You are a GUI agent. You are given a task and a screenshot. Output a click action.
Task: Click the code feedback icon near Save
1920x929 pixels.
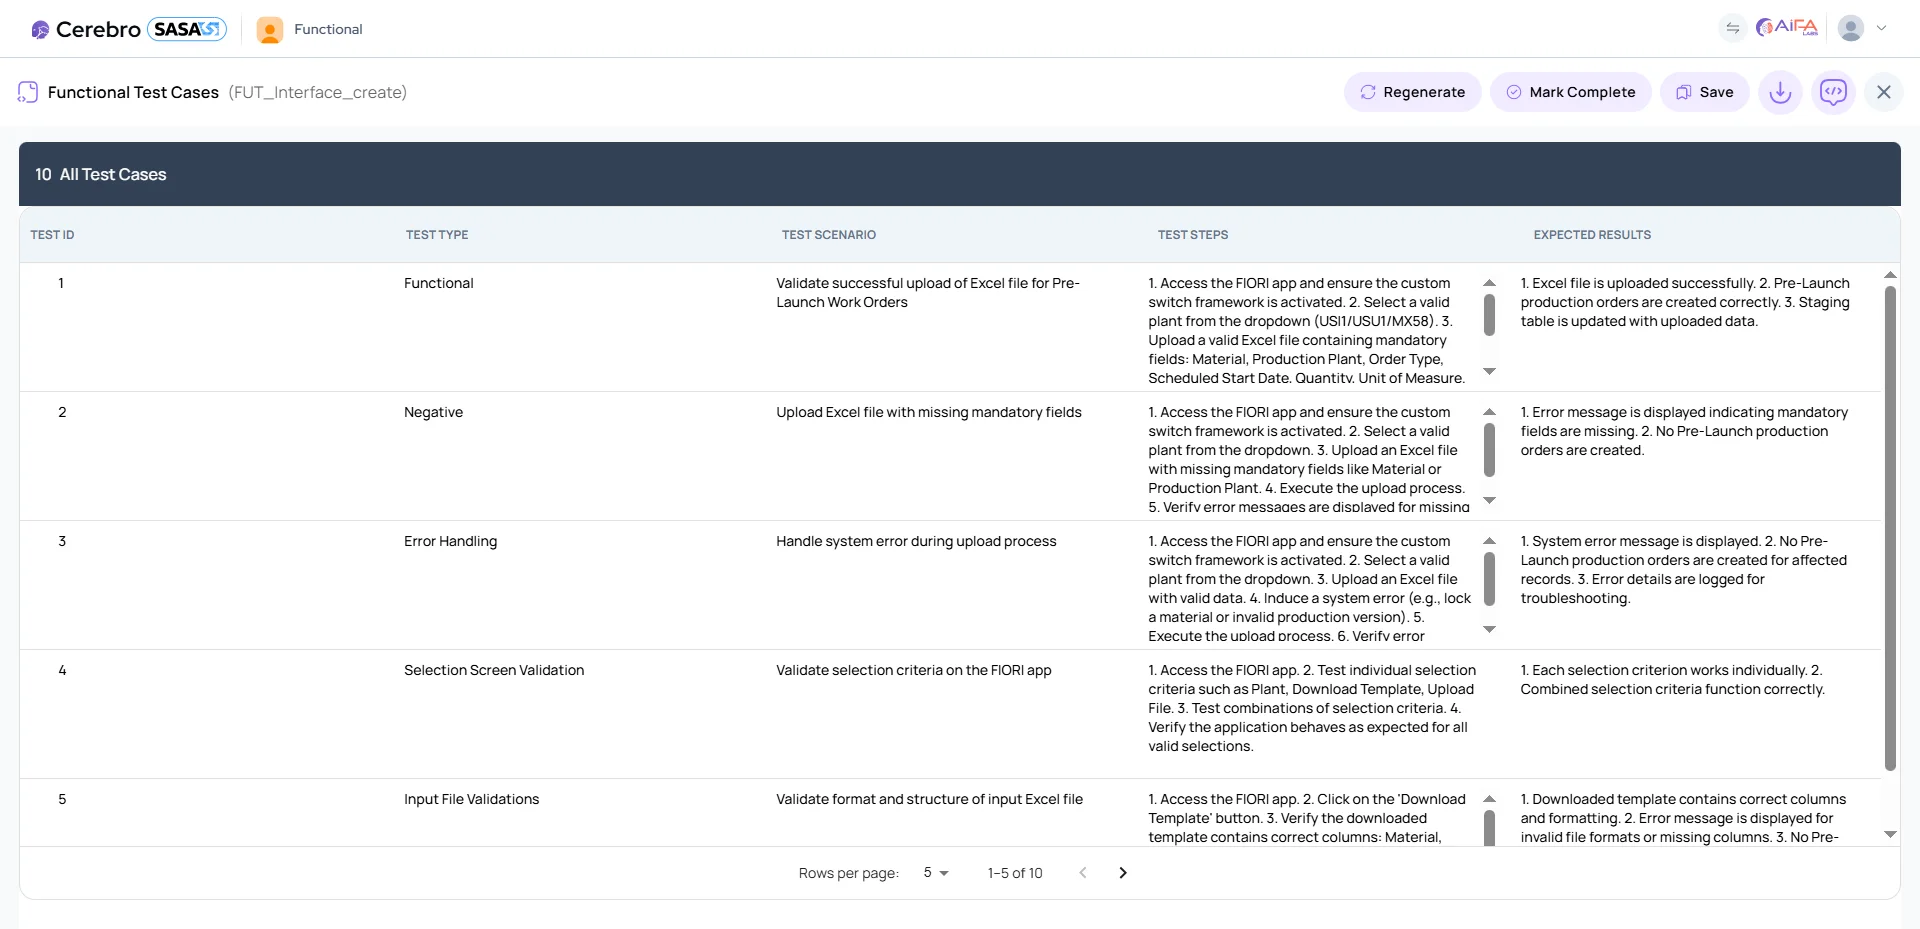[1834, 91]
